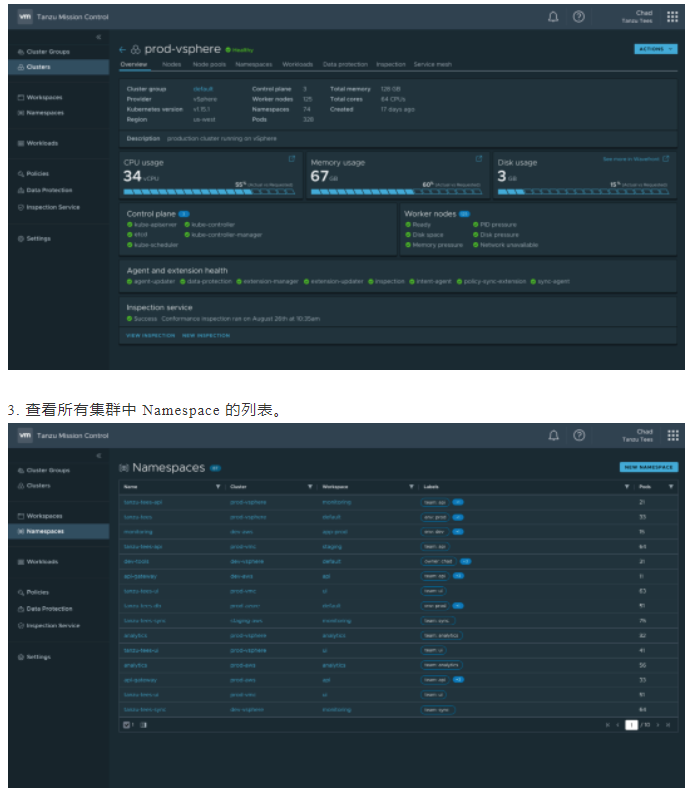
Task: Click the VIEW INSPECTION link
Action: [150, 335]
